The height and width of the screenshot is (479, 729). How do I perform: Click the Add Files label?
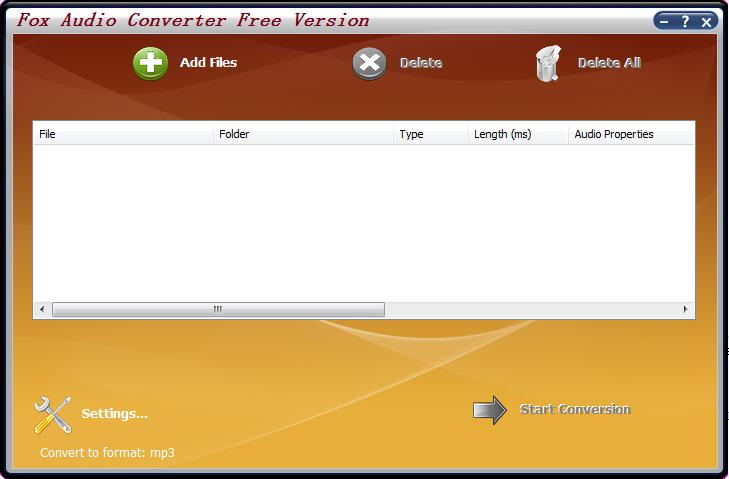[x=208, y=62]
